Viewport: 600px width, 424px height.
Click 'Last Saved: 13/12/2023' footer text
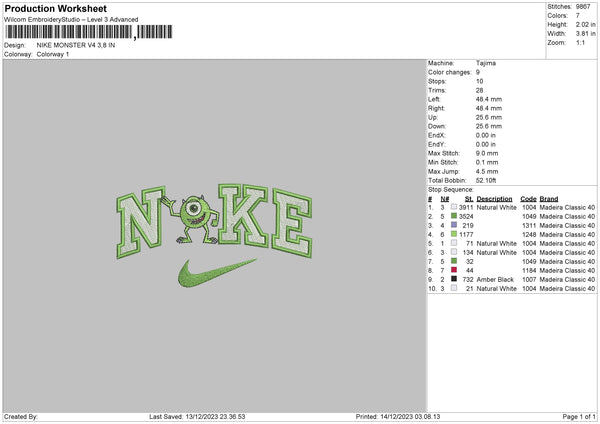tap(197, 417)
